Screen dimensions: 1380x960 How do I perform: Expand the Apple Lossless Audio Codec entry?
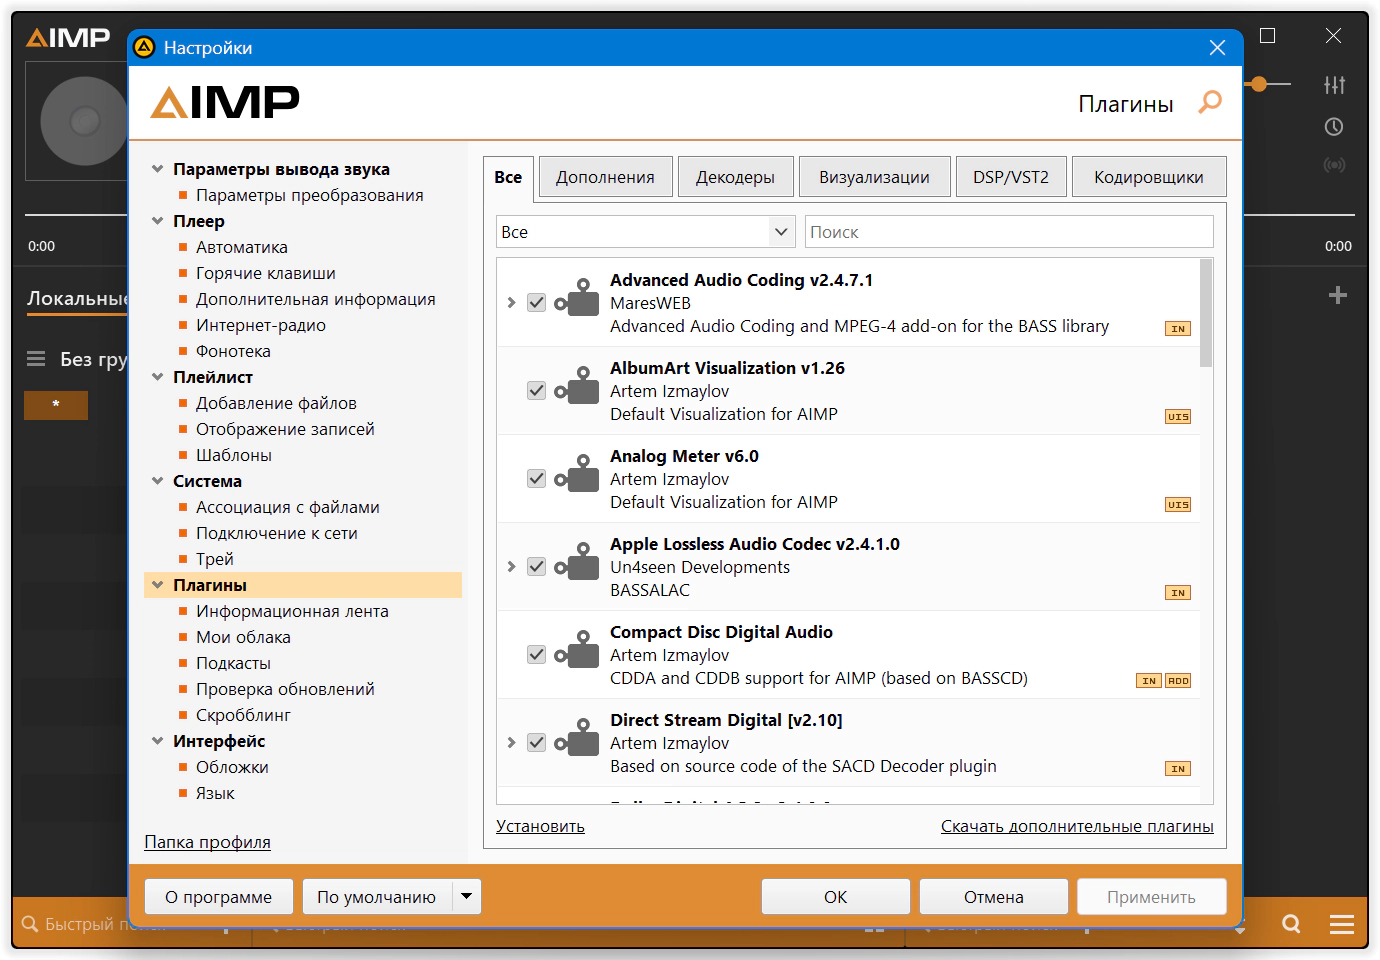[x=511, y=566]
